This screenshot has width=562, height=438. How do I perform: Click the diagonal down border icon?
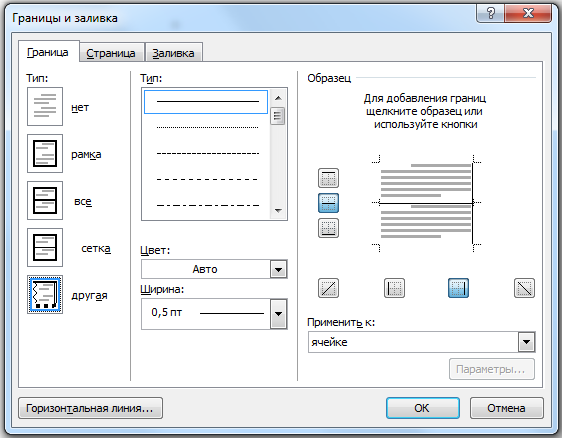coord(524,288)
